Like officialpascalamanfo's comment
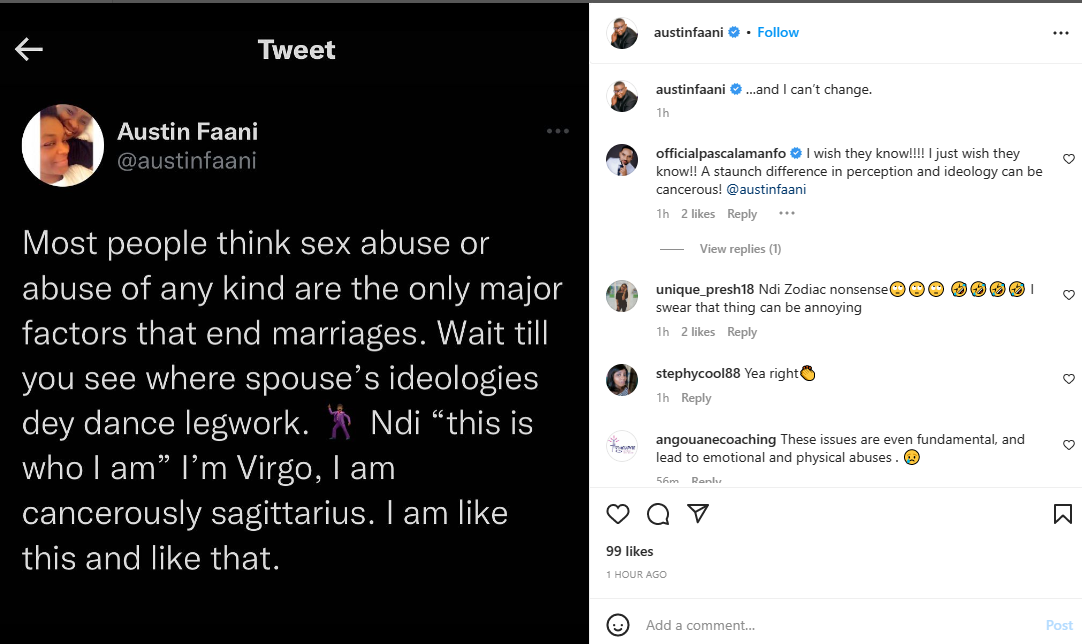 (x=1069, y=159)
